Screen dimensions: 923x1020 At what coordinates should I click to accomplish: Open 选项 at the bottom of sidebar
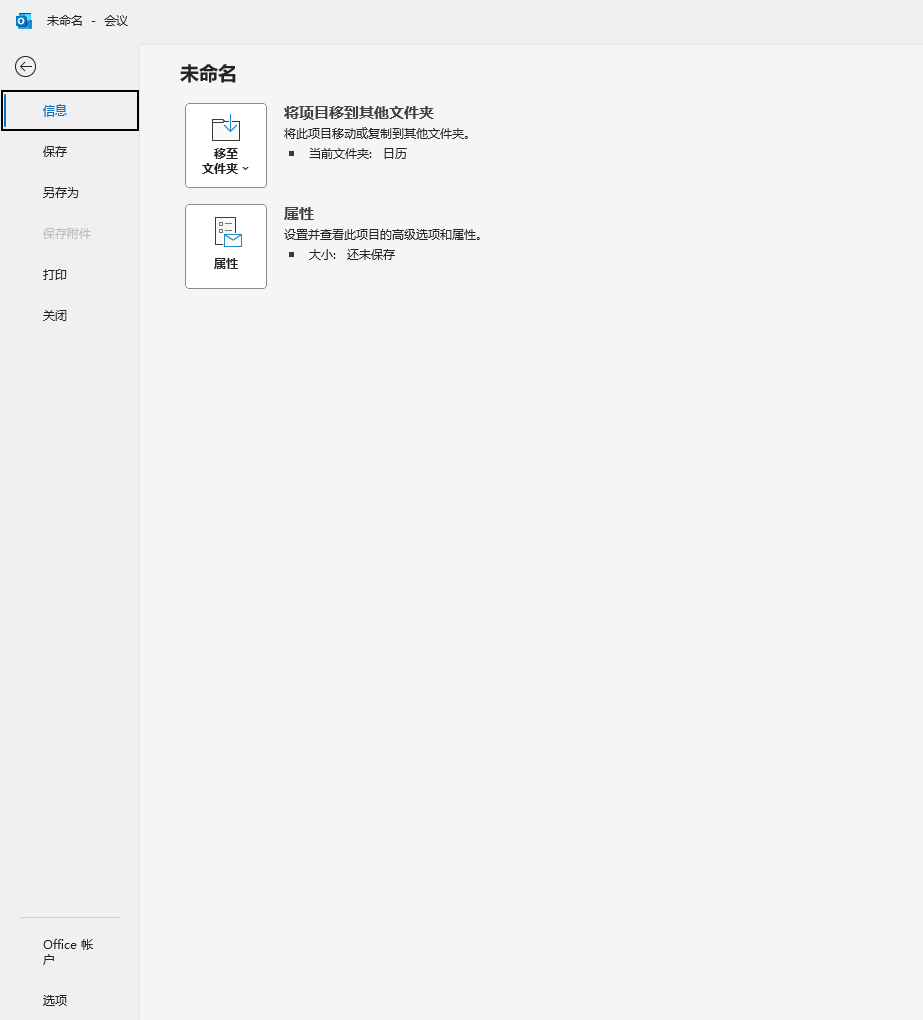55,1000
